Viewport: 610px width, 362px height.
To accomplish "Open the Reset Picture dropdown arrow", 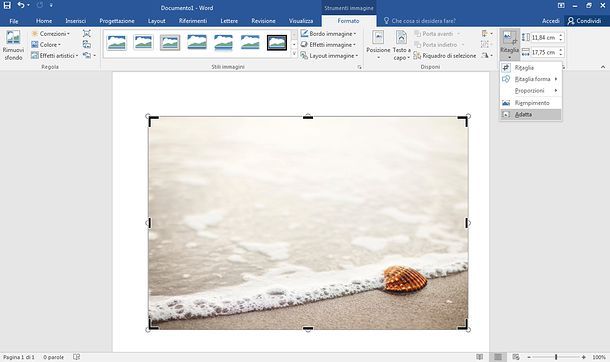I will [95, 56].
